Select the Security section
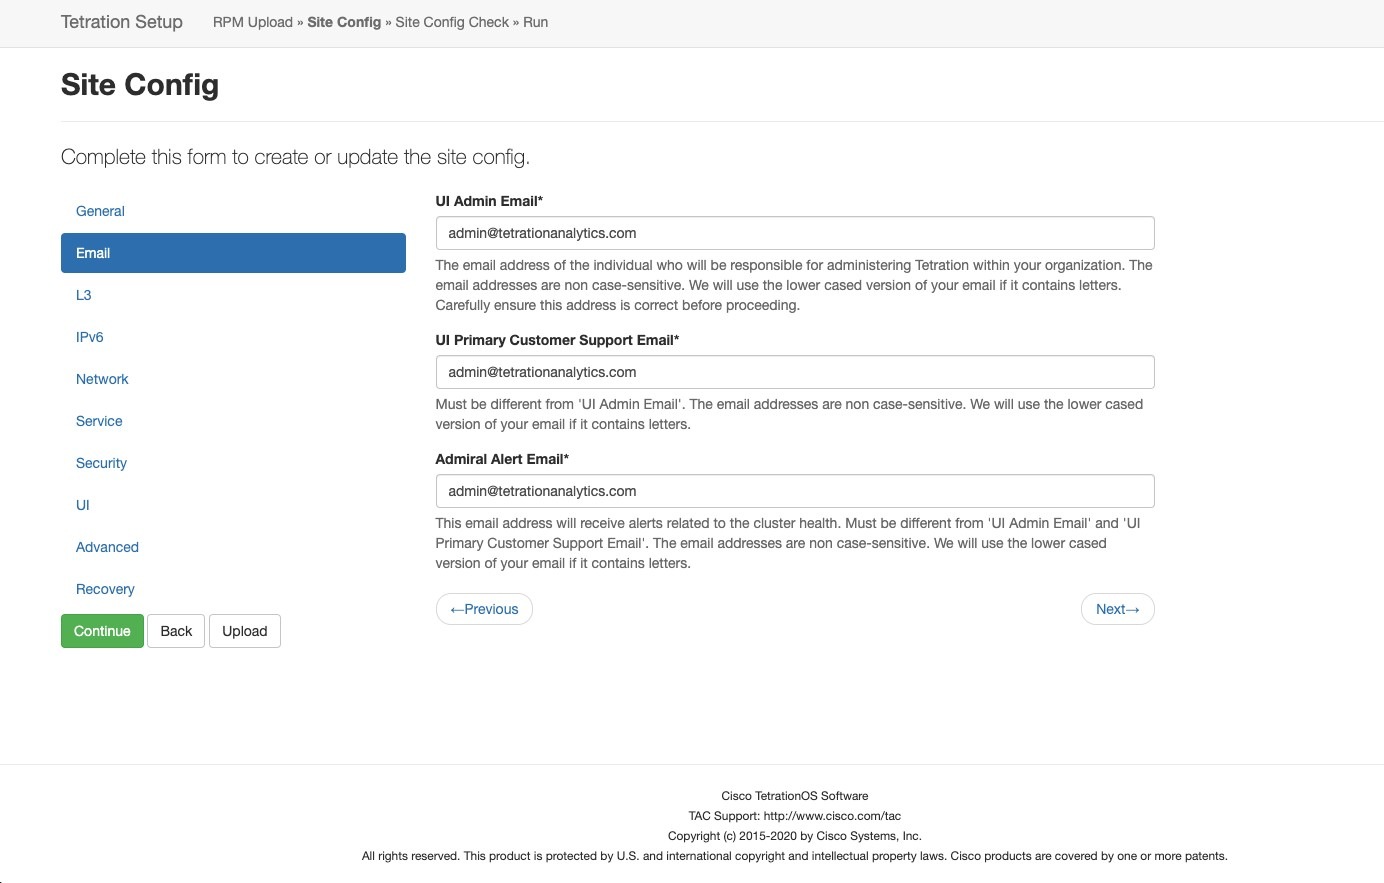This screenshot has height=883, width=1384. 101,463
